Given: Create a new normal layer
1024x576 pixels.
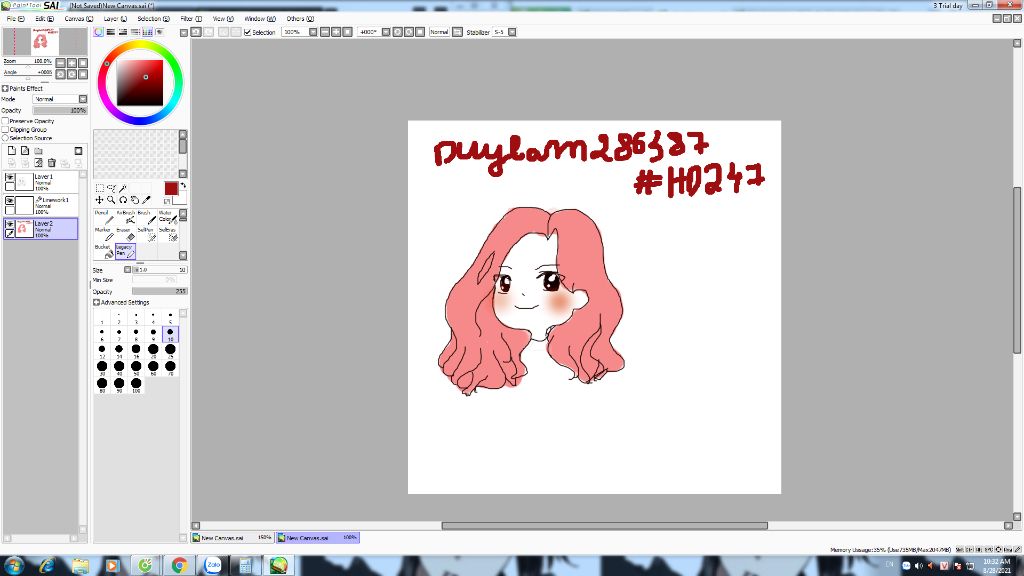Looking at the screenshot, I should (x=12, y=151).
